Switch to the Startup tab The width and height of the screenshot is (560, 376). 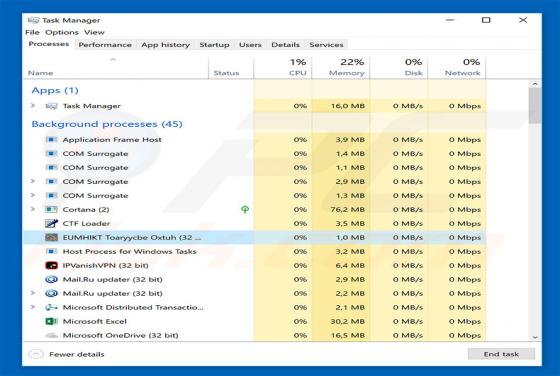click(214, 45)
